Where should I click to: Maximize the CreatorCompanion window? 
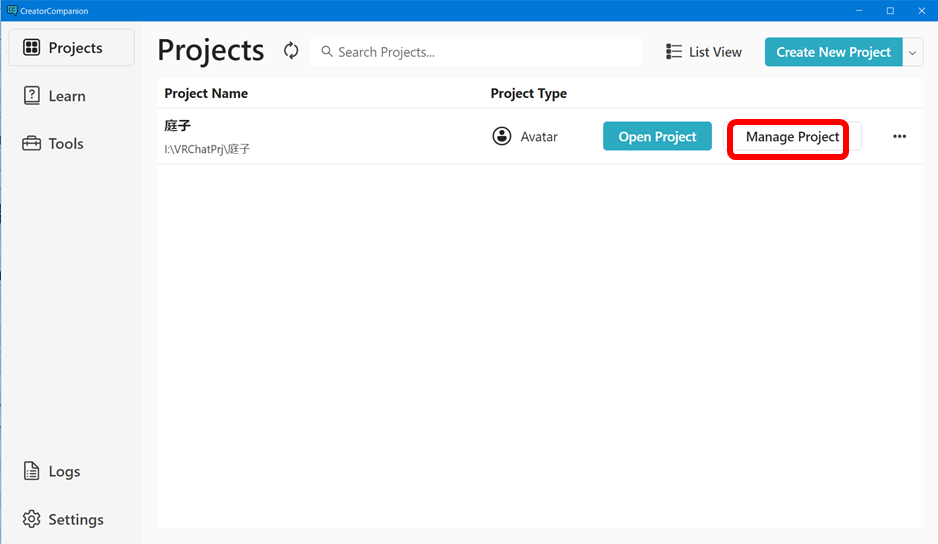[890, 10]
